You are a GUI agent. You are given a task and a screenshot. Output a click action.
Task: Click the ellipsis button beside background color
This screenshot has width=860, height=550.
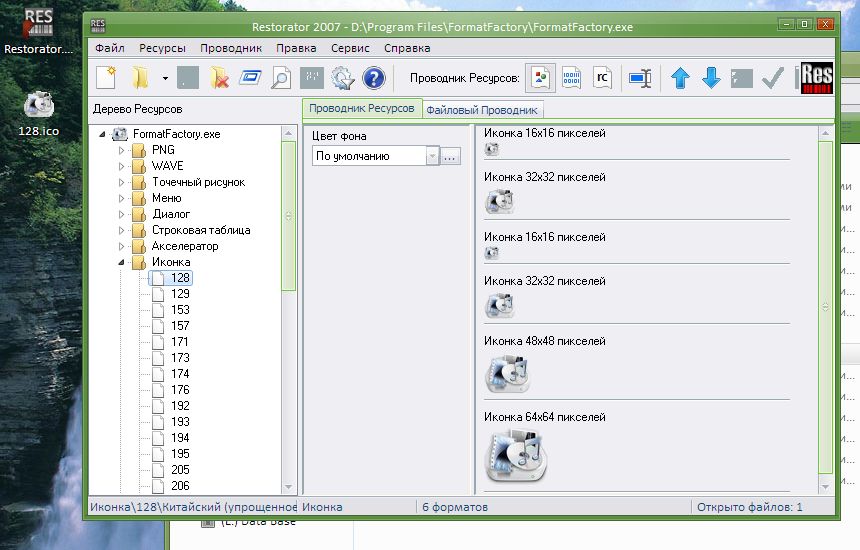[450, 156]
